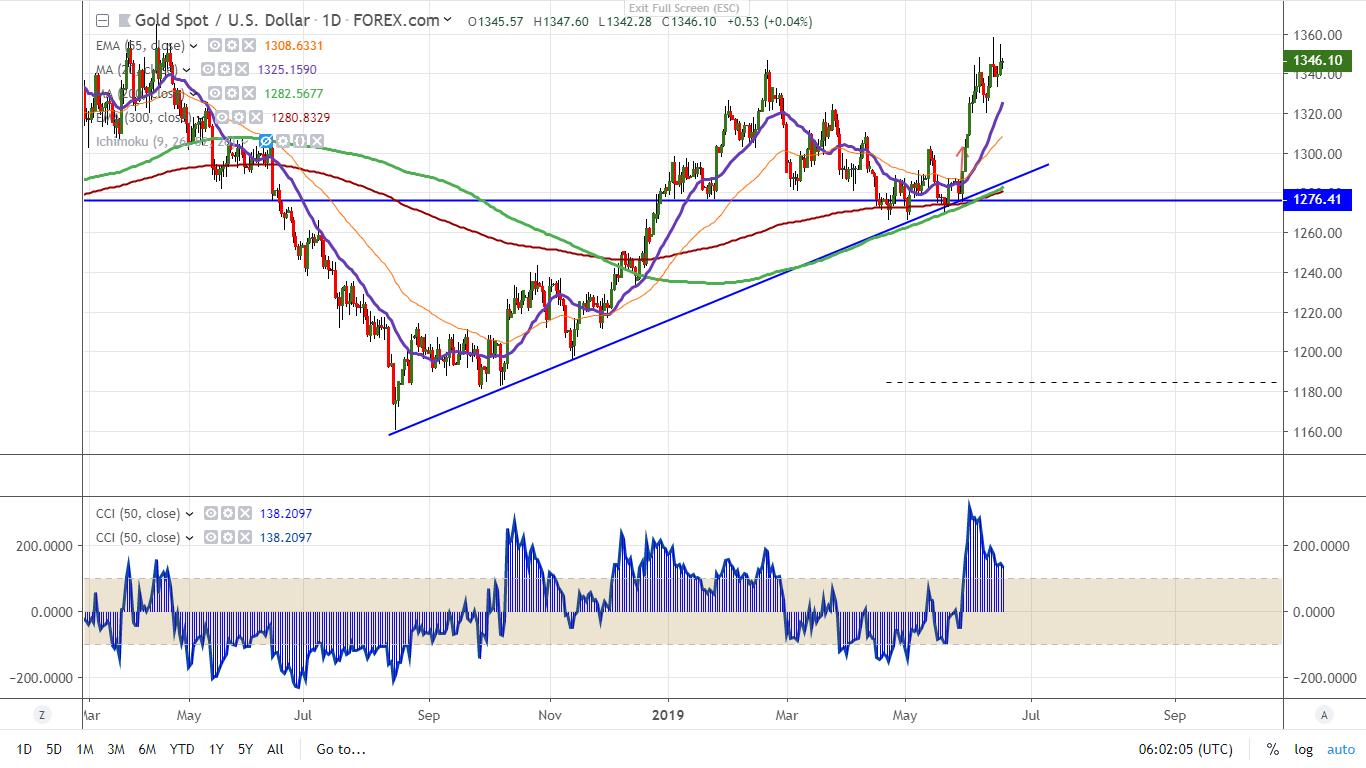Select the 5Y date range
Screen dimensions: 1366x768
coord(246,749)
